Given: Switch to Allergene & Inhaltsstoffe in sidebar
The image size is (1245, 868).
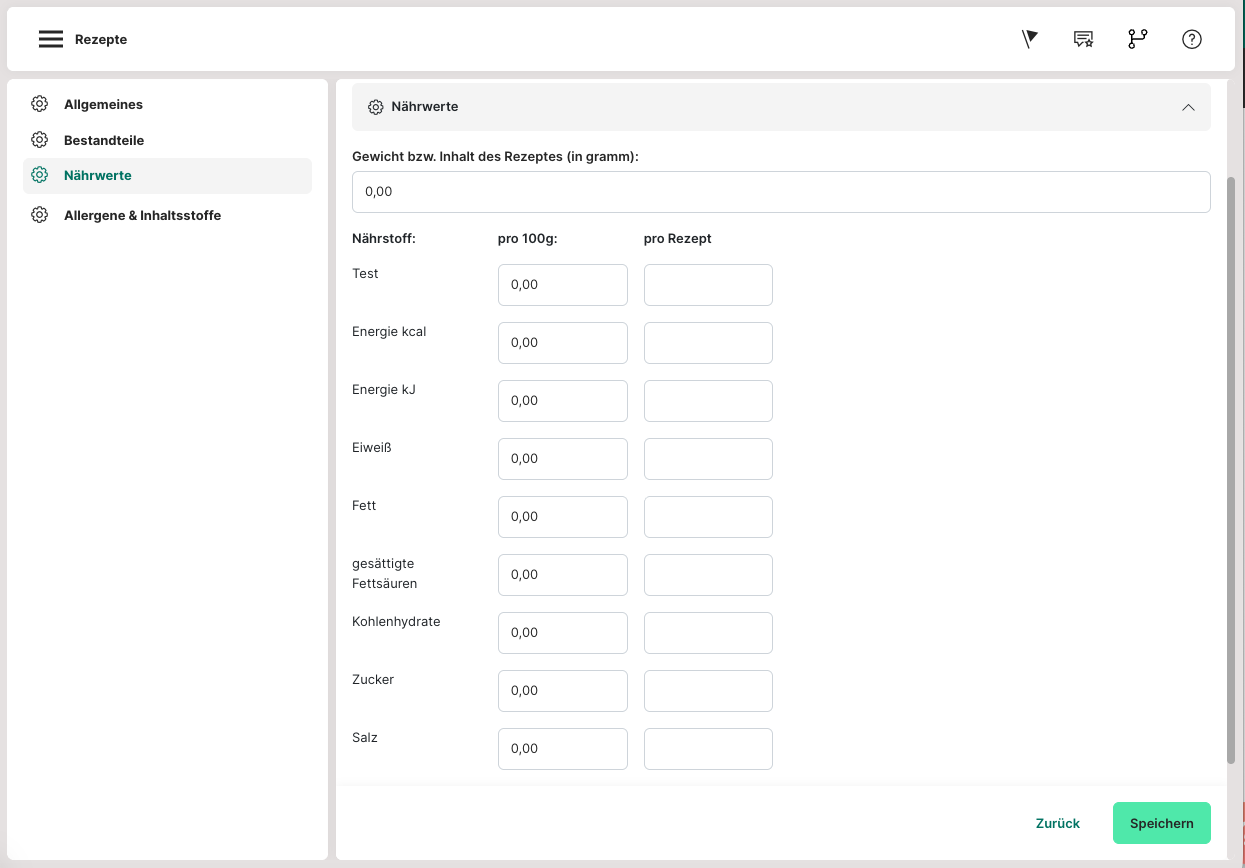Looking at the screenshot, I should click(142, 215).
